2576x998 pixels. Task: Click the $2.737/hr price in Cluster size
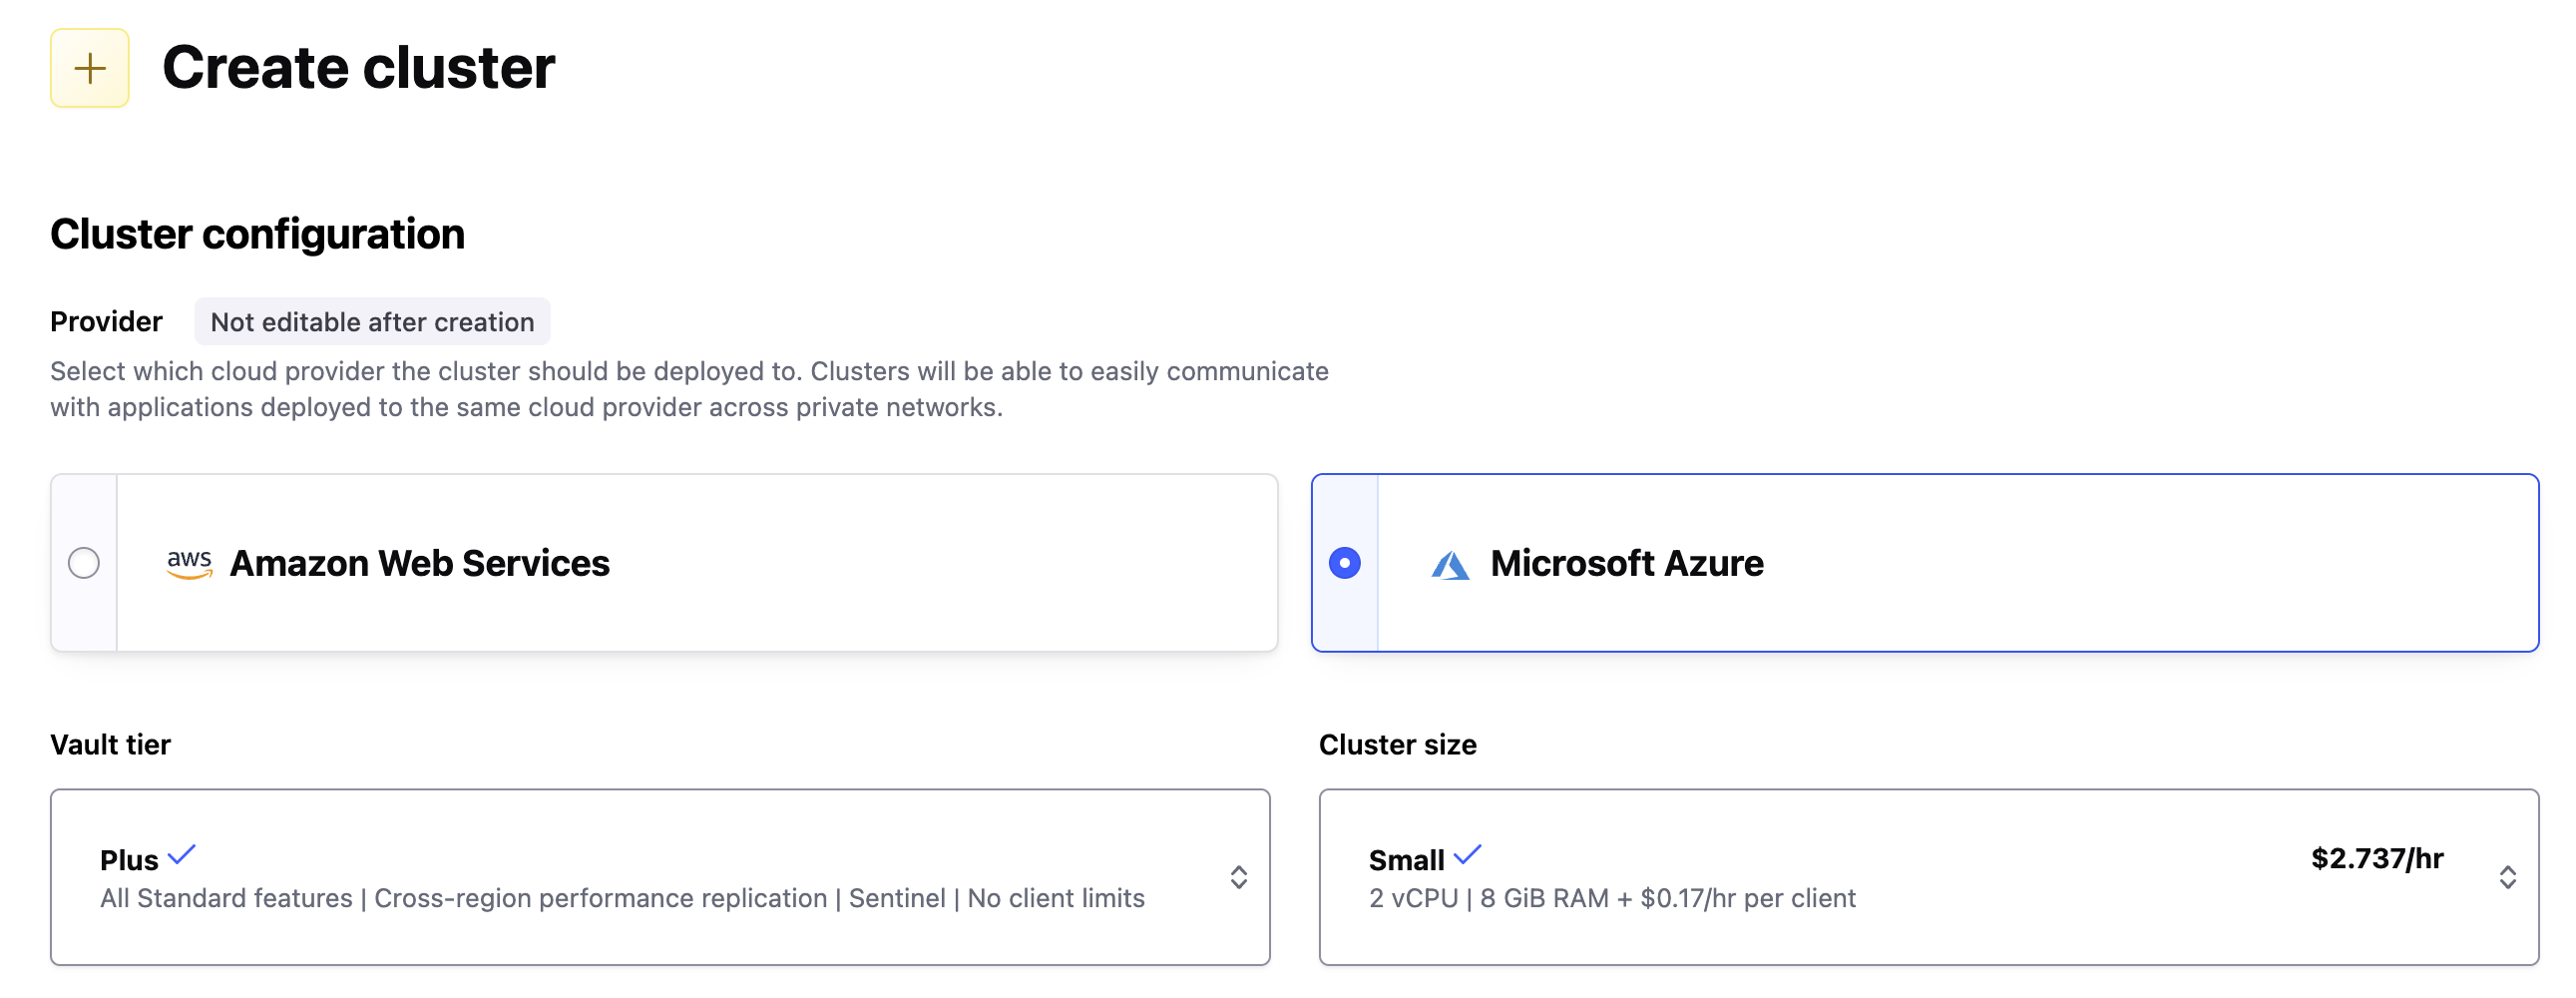2377,858
